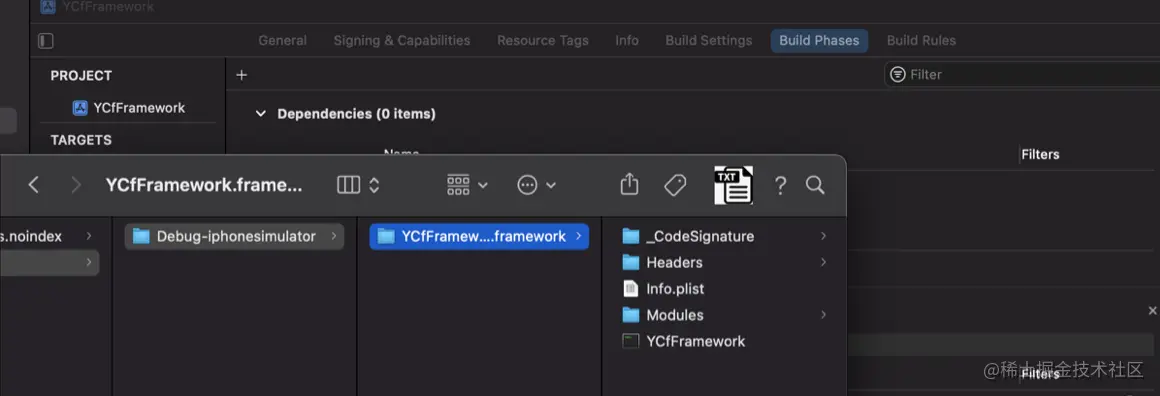Viewport: 1160px width, 396px height.
Task: Click the Finder forward arrow
Action: 75,185
